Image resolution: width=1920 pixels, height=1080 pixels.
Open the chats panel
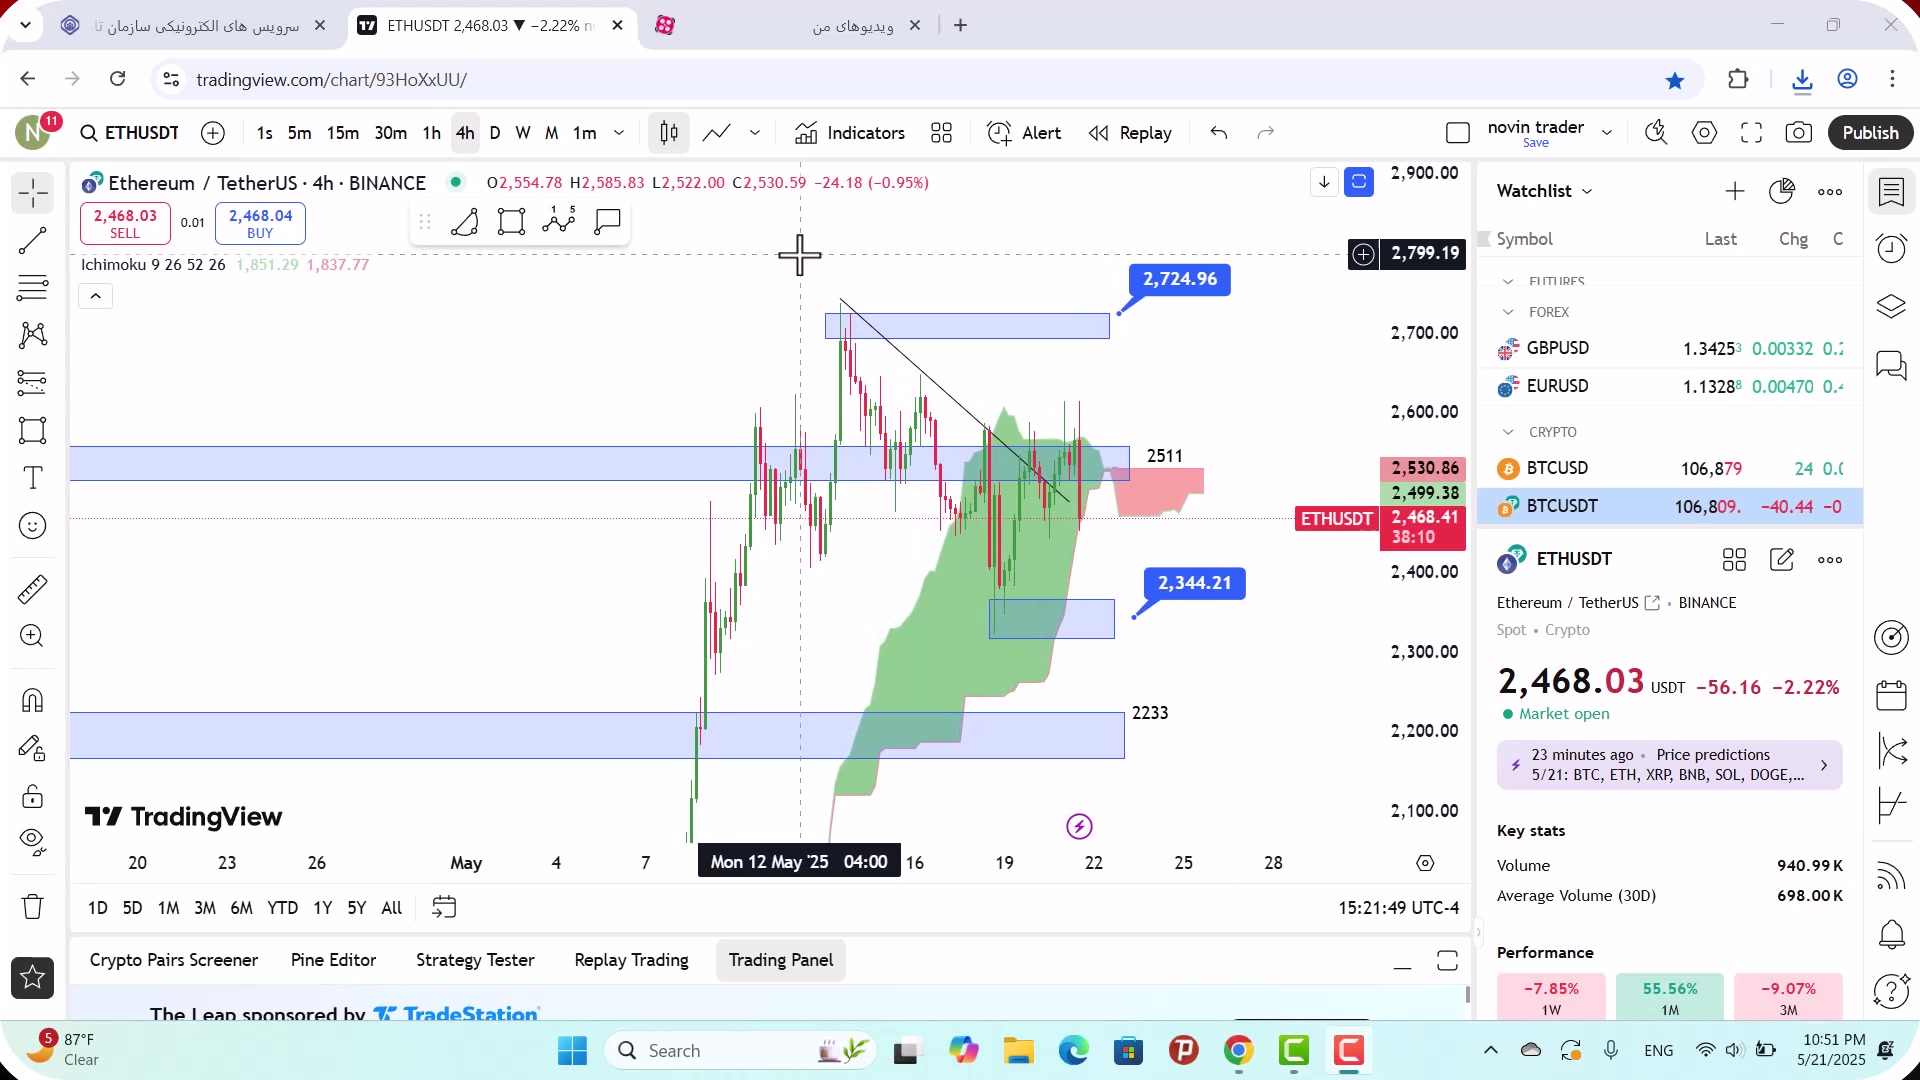(1891, 365)
